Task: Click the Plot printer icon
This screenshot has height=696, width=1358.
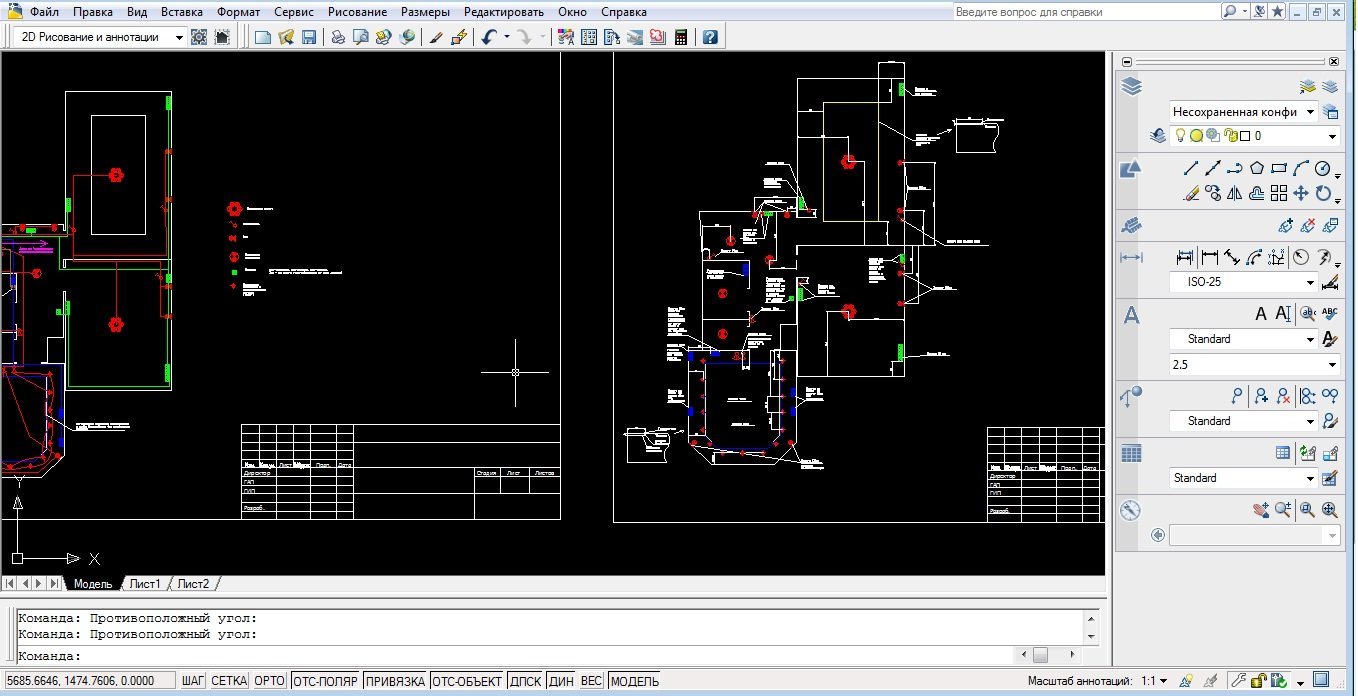Action: click(x=338, y=37)
